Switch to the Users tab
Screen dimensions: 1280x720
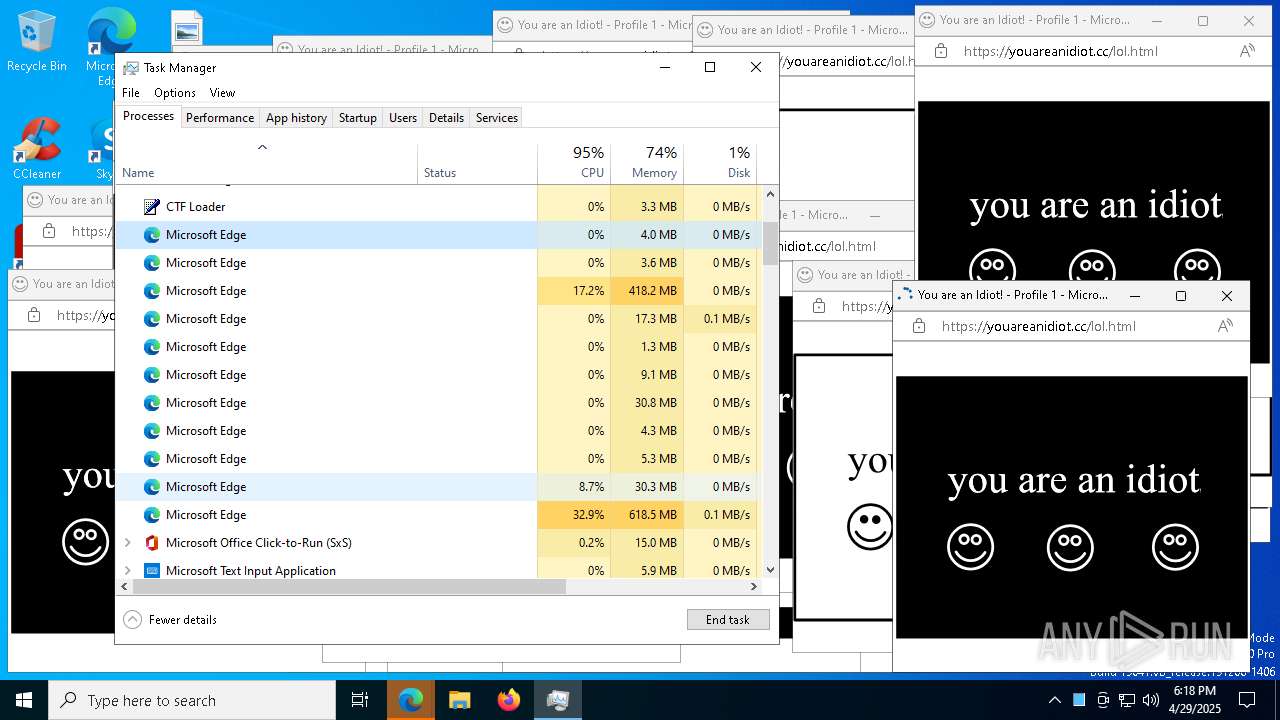pos(403,118)
